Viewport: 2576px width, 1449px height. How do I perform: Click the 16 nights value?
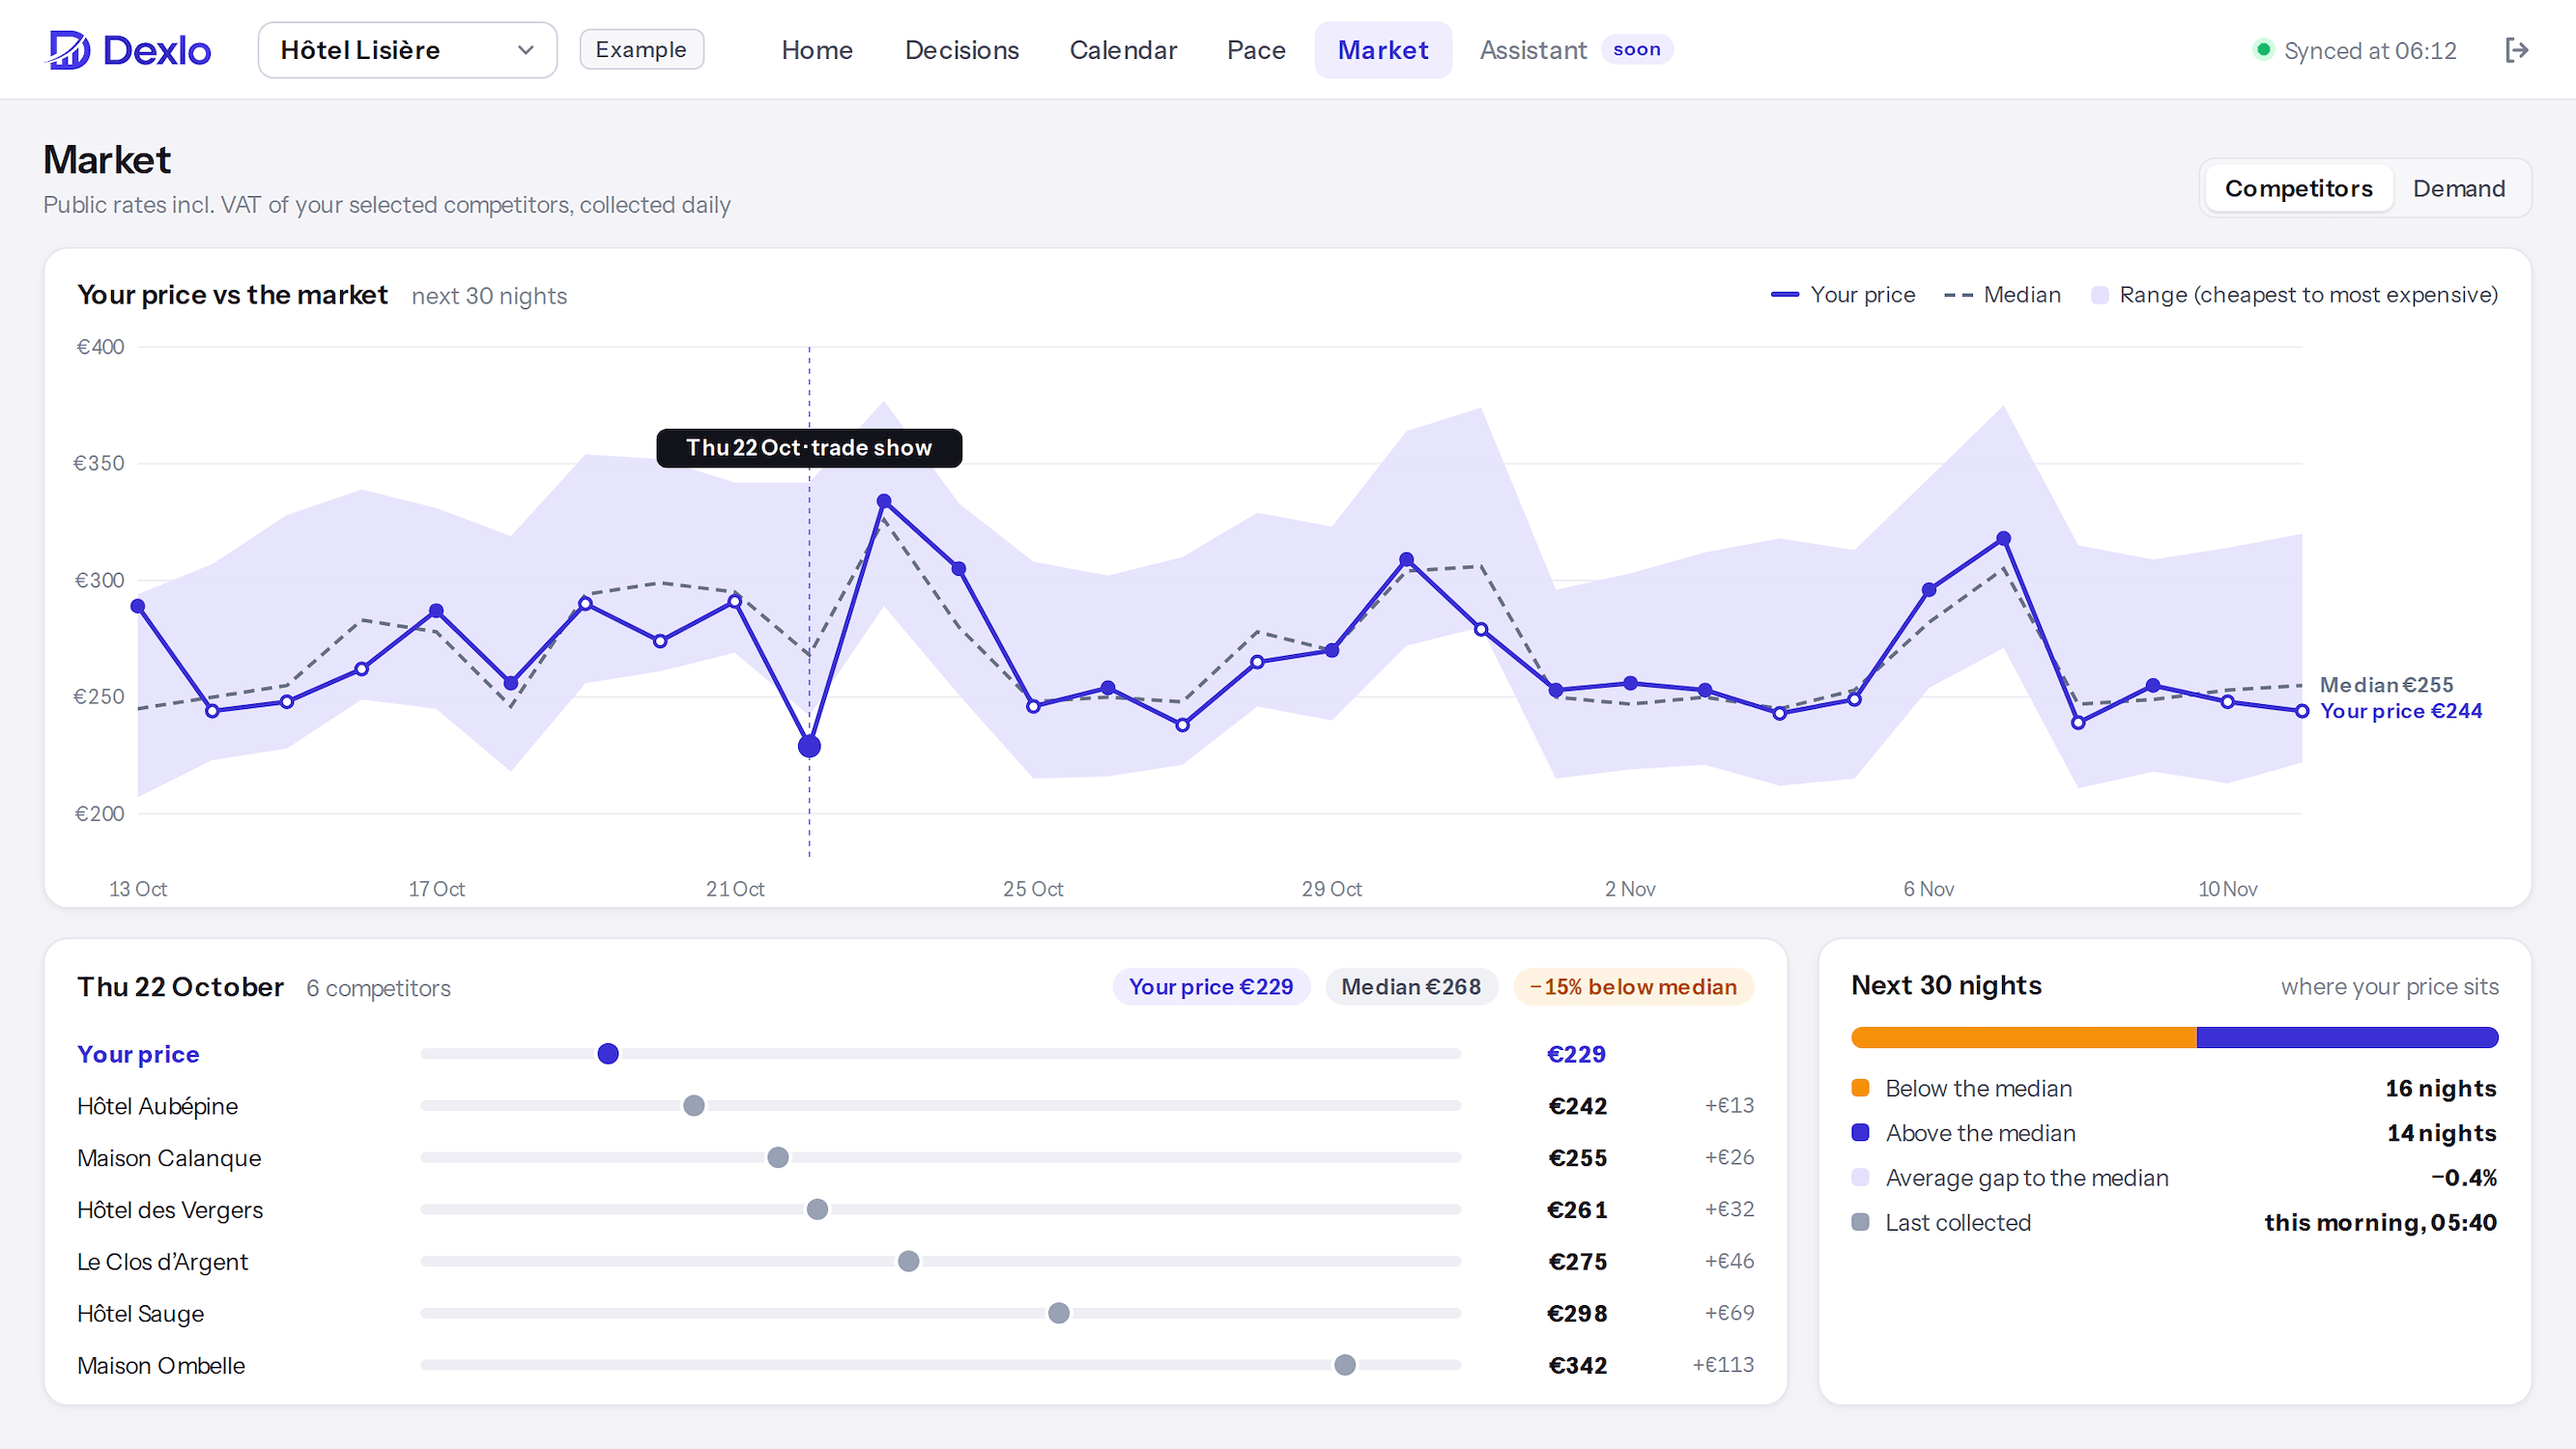click(2441, 1088)
